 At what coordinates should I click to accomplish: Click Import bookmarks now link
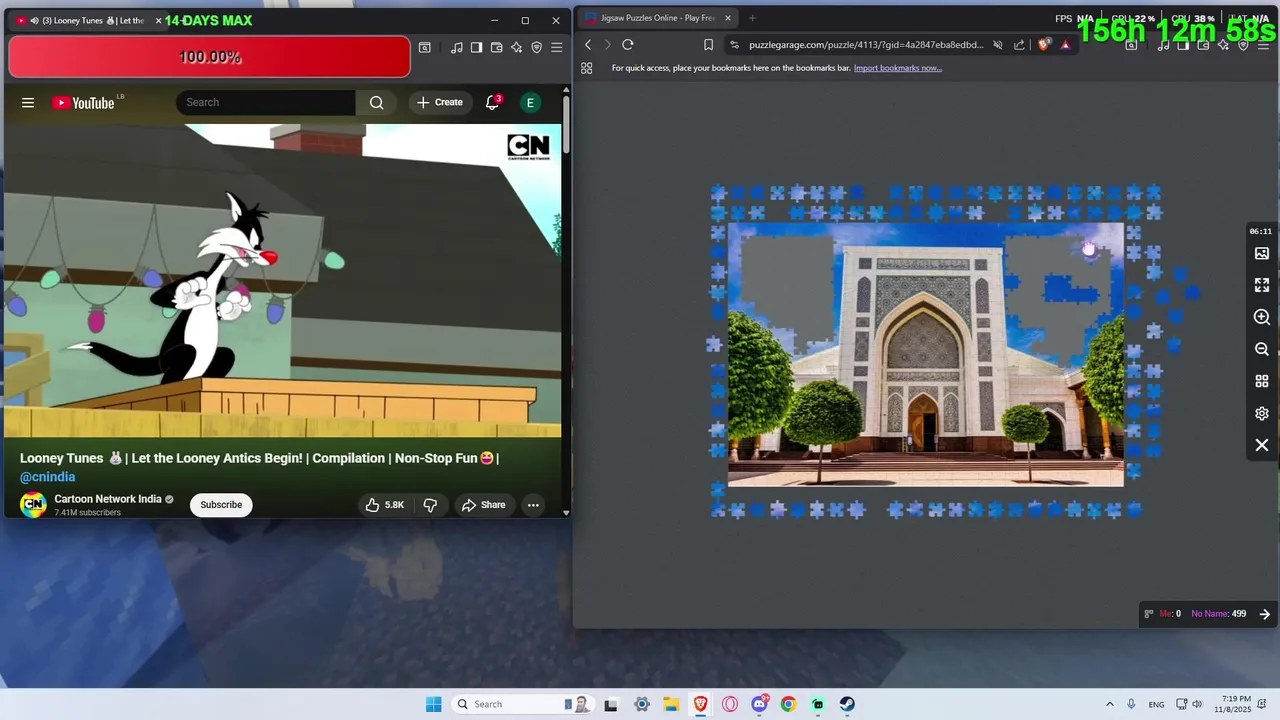pos(898,68)
